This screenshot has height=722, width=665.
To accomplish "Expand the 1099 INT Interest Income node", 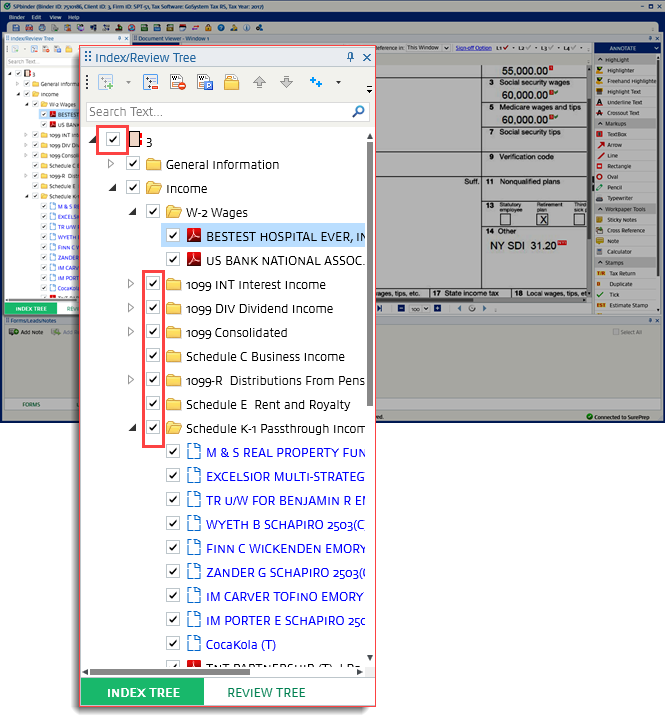I will coord(131,285).
